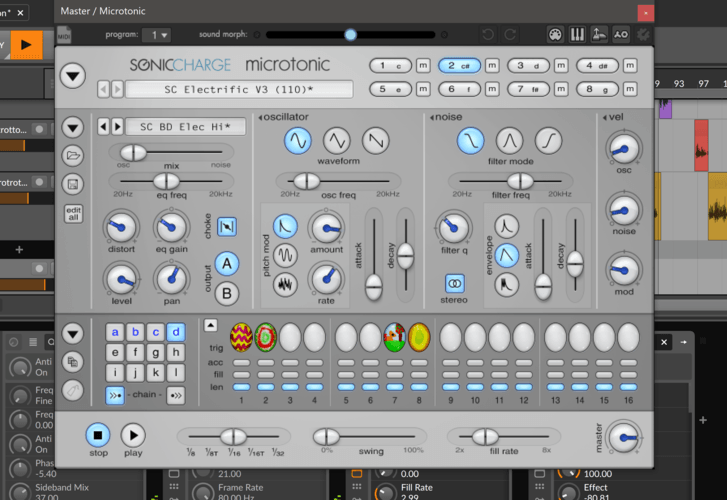
Task: Start pattern playback with play button
Action: coord(133,435)
